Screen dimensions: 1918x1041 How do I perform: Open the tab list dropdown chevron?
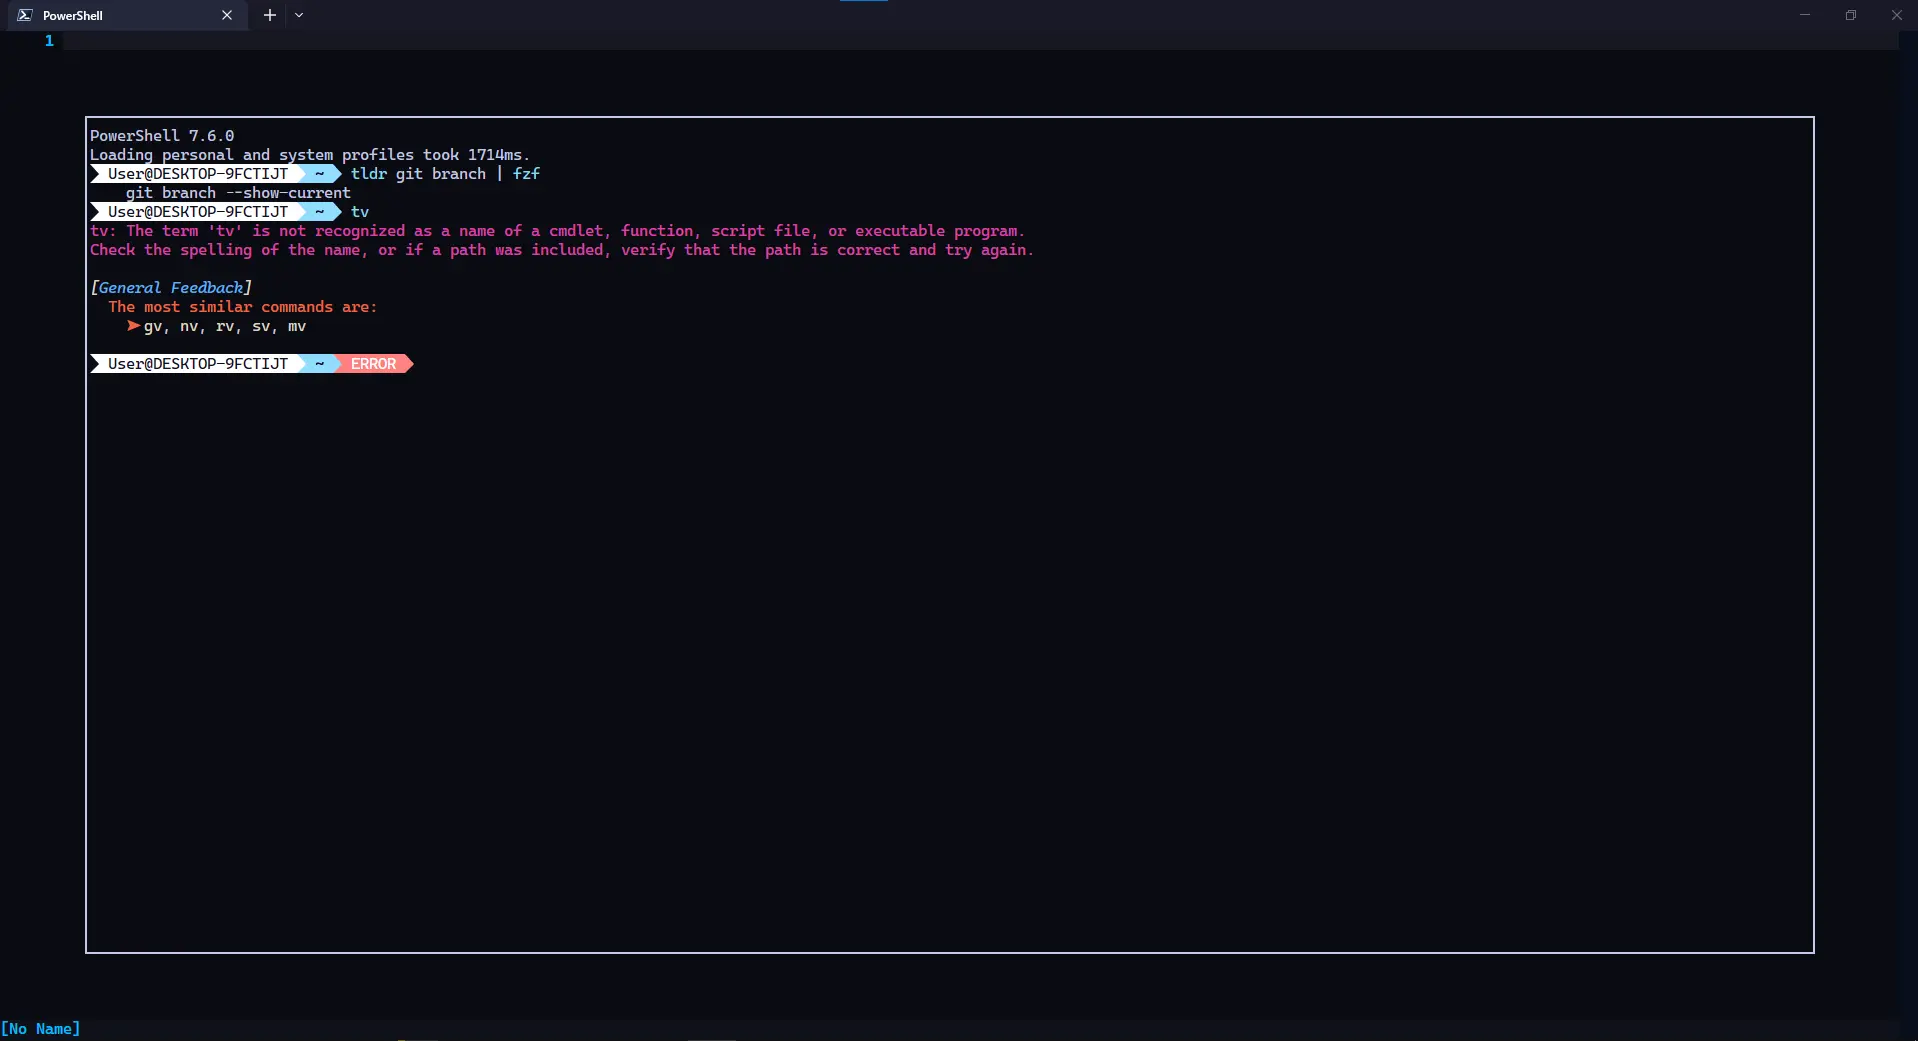[x=299, y=15]
